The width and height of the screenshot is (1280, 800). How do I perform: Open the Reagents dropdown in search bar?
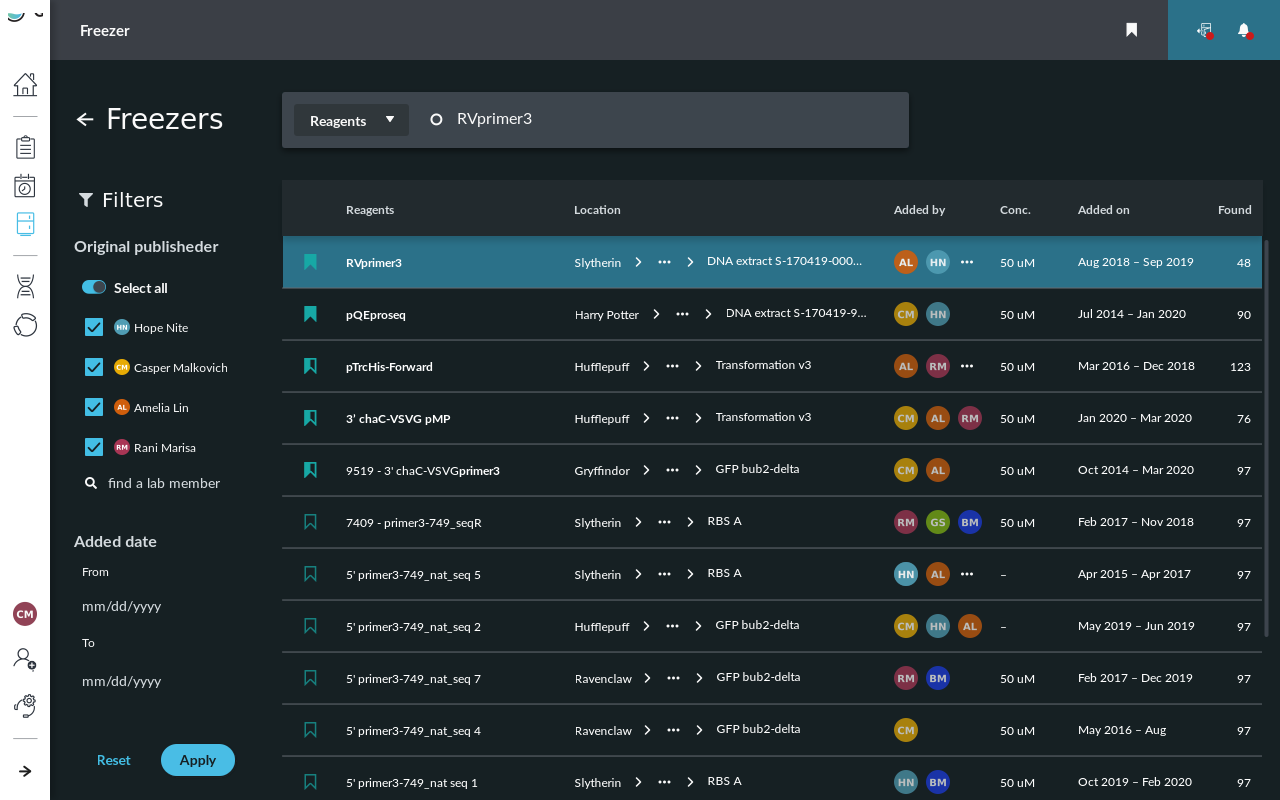click(x=351, y=121)
